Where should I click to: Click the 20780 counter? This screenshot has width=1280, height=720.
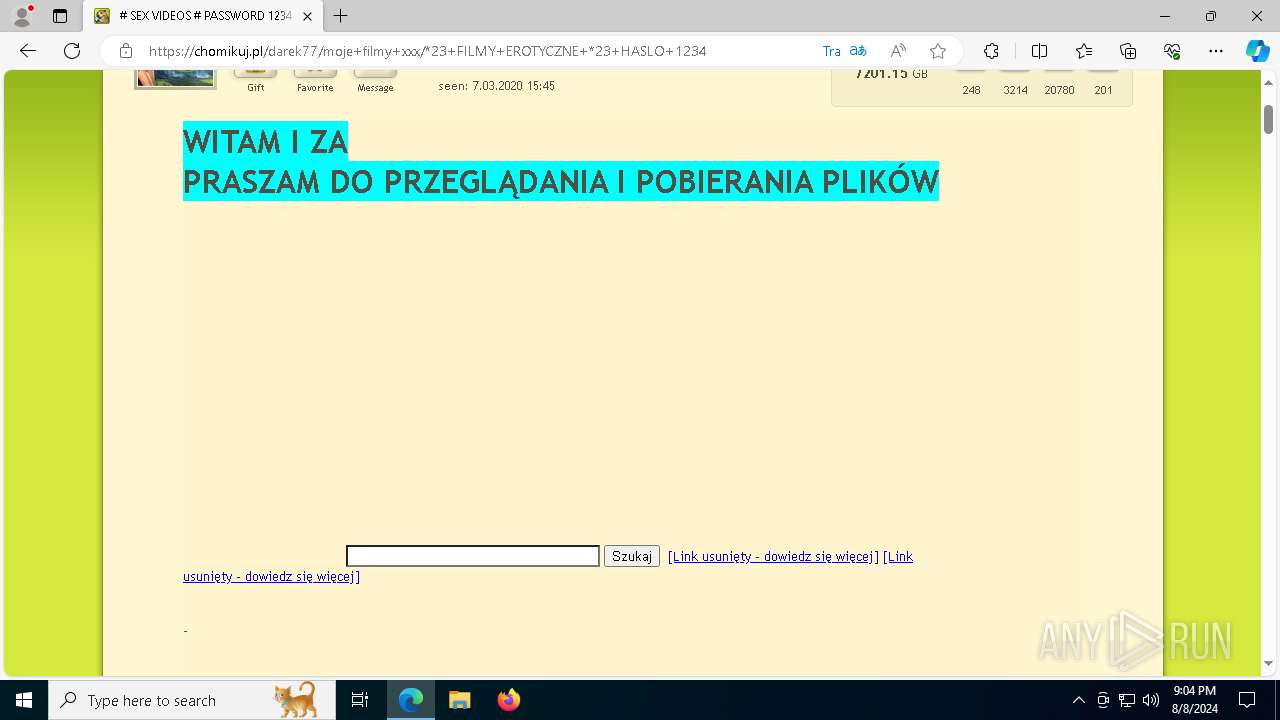[1059, 90]
